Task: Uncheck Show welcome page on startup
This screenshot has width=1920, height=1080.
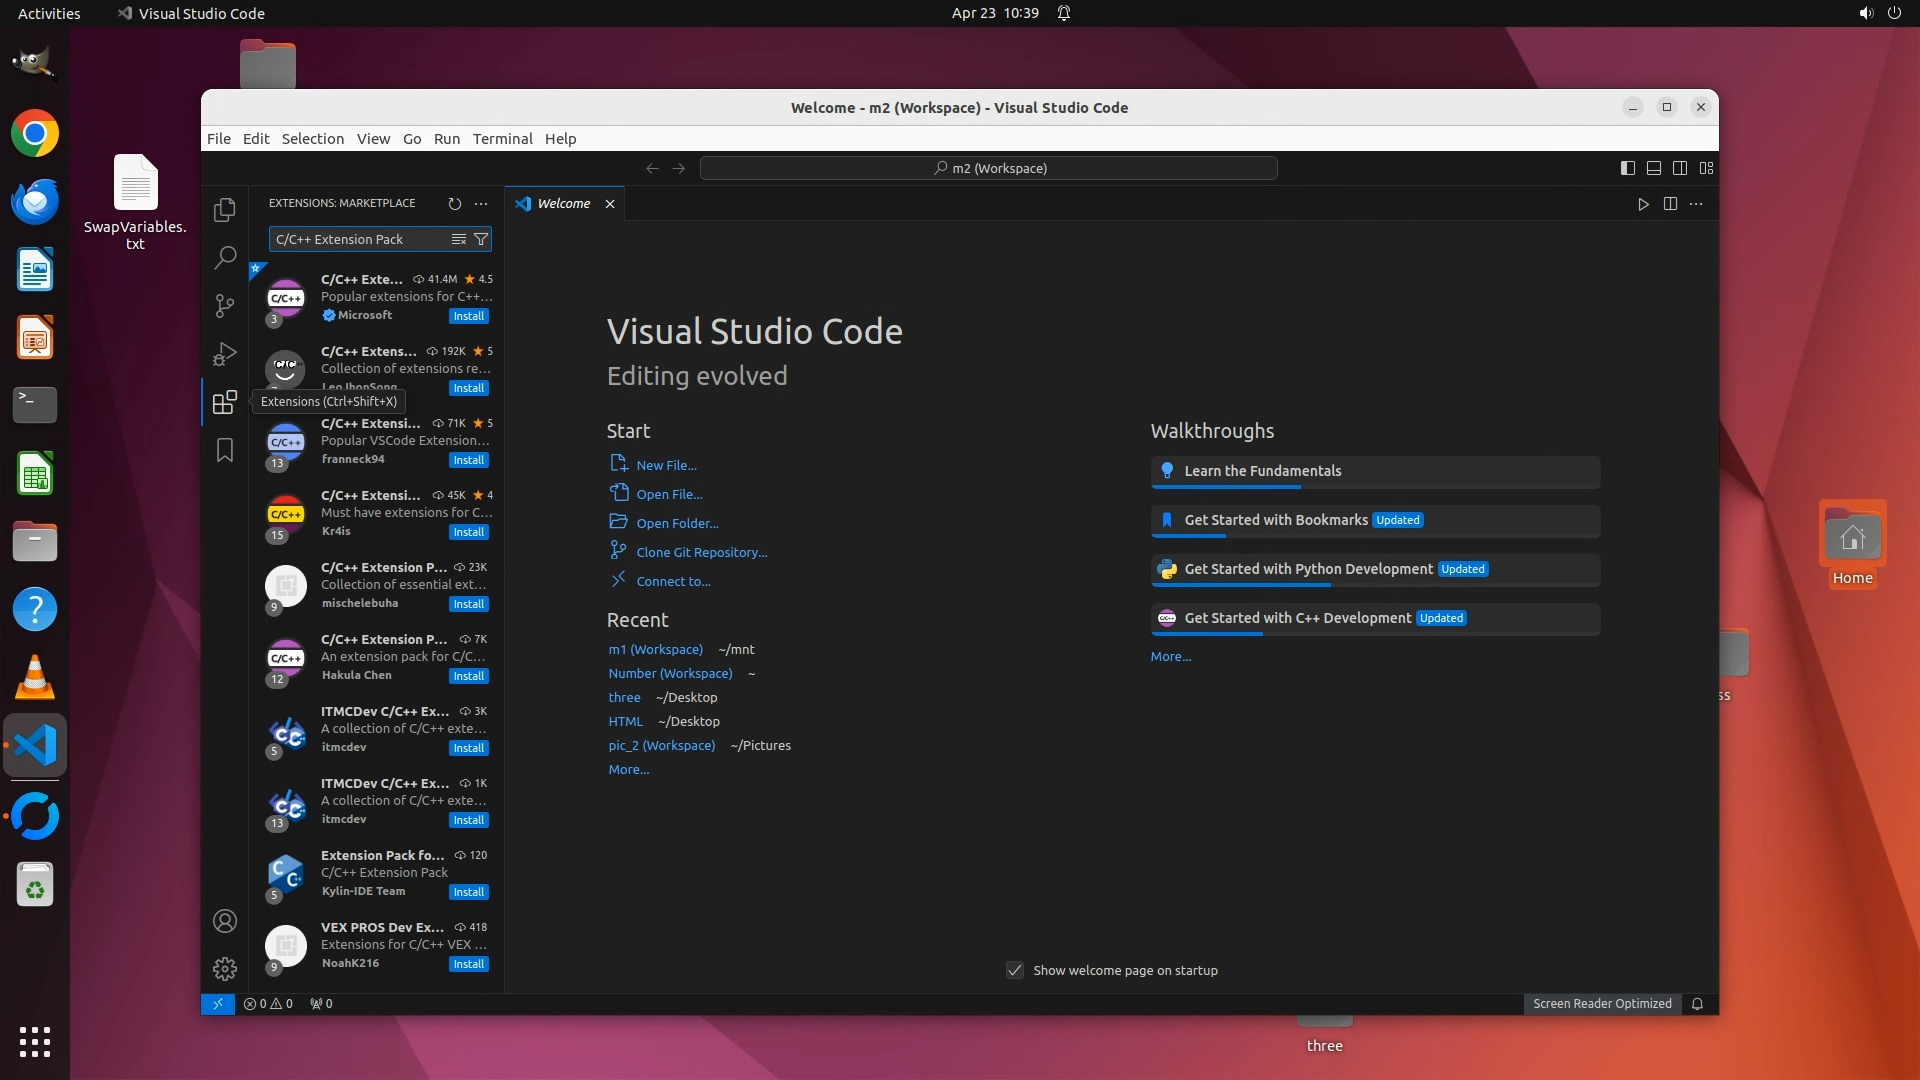Action: point(1015,970)
